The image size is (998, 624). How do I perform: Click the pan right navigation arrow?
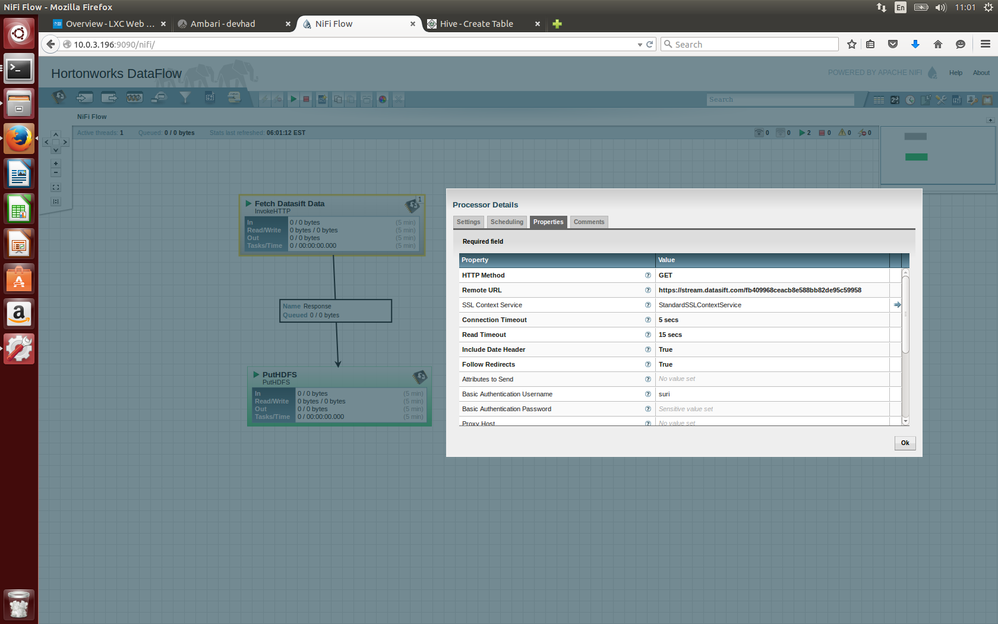coord(65,142)
